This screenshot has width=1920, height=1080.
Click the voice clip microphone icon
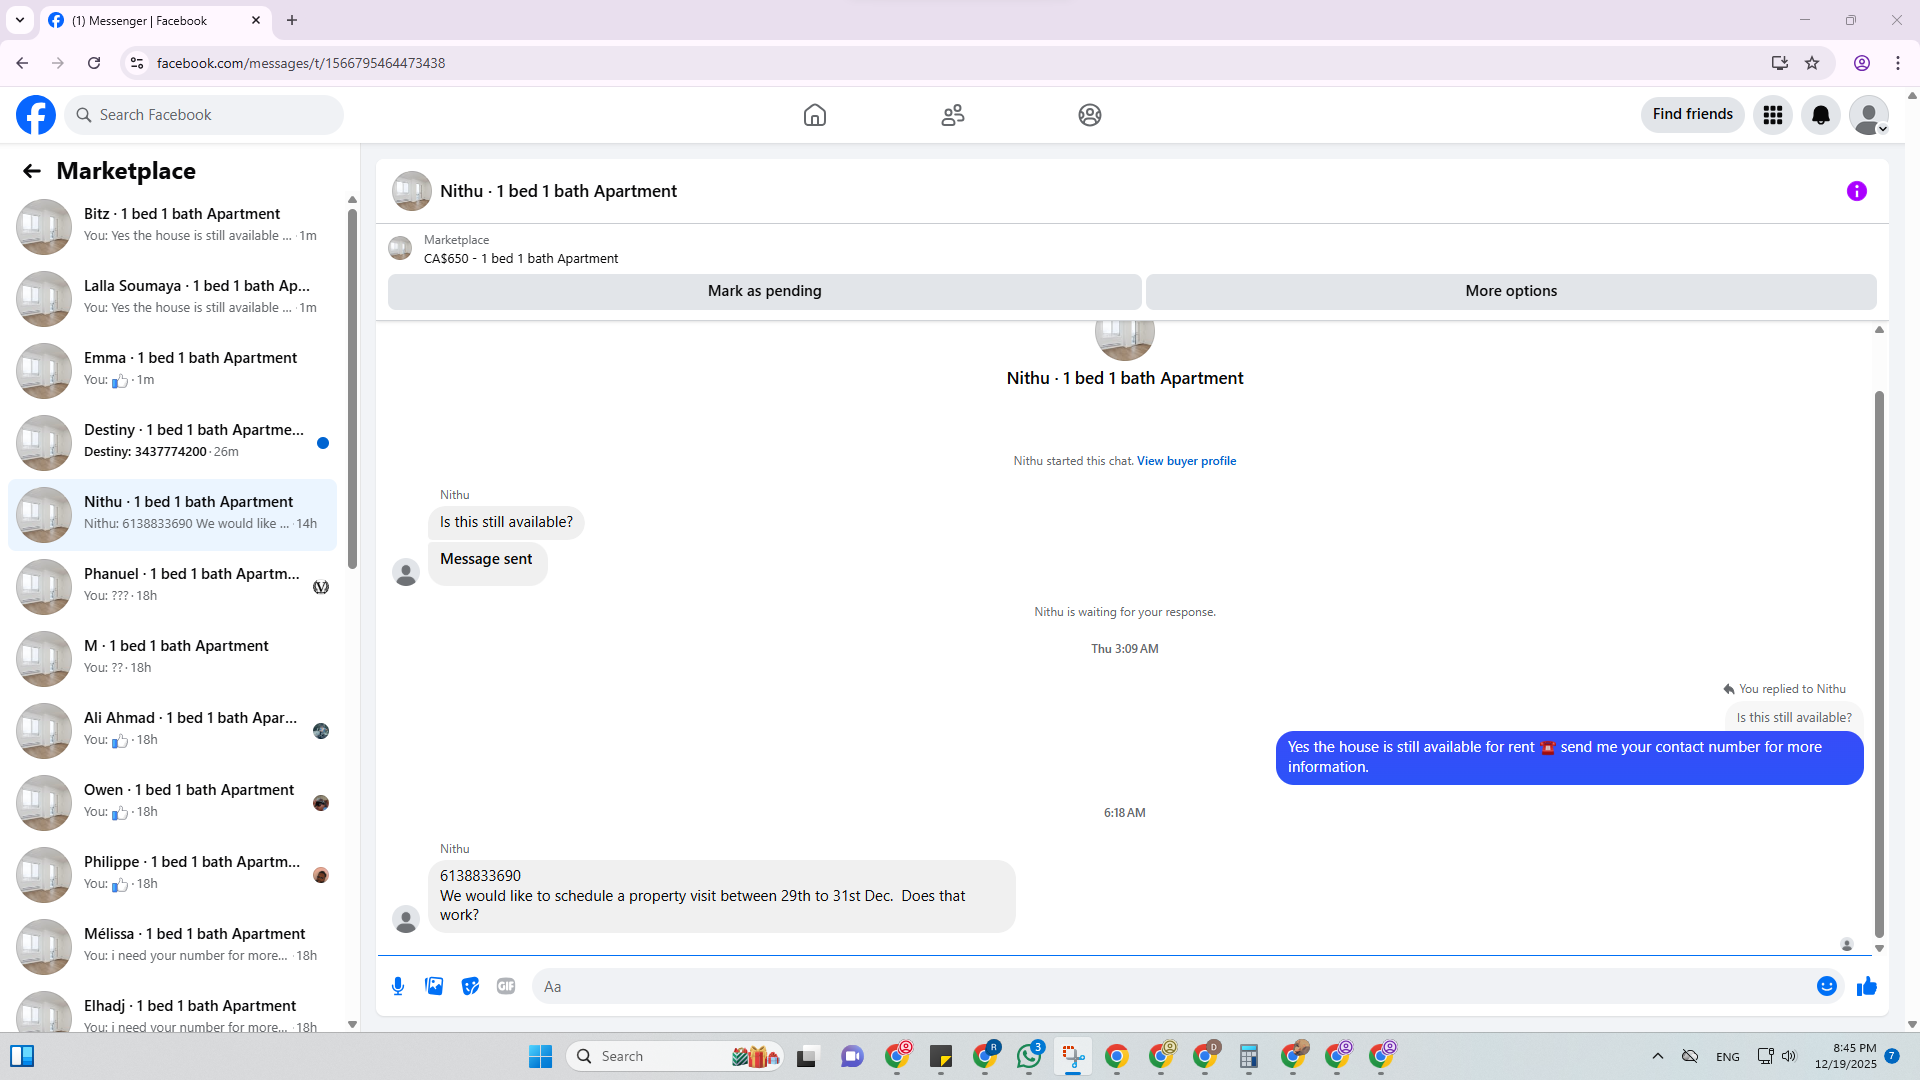[398, 986]
